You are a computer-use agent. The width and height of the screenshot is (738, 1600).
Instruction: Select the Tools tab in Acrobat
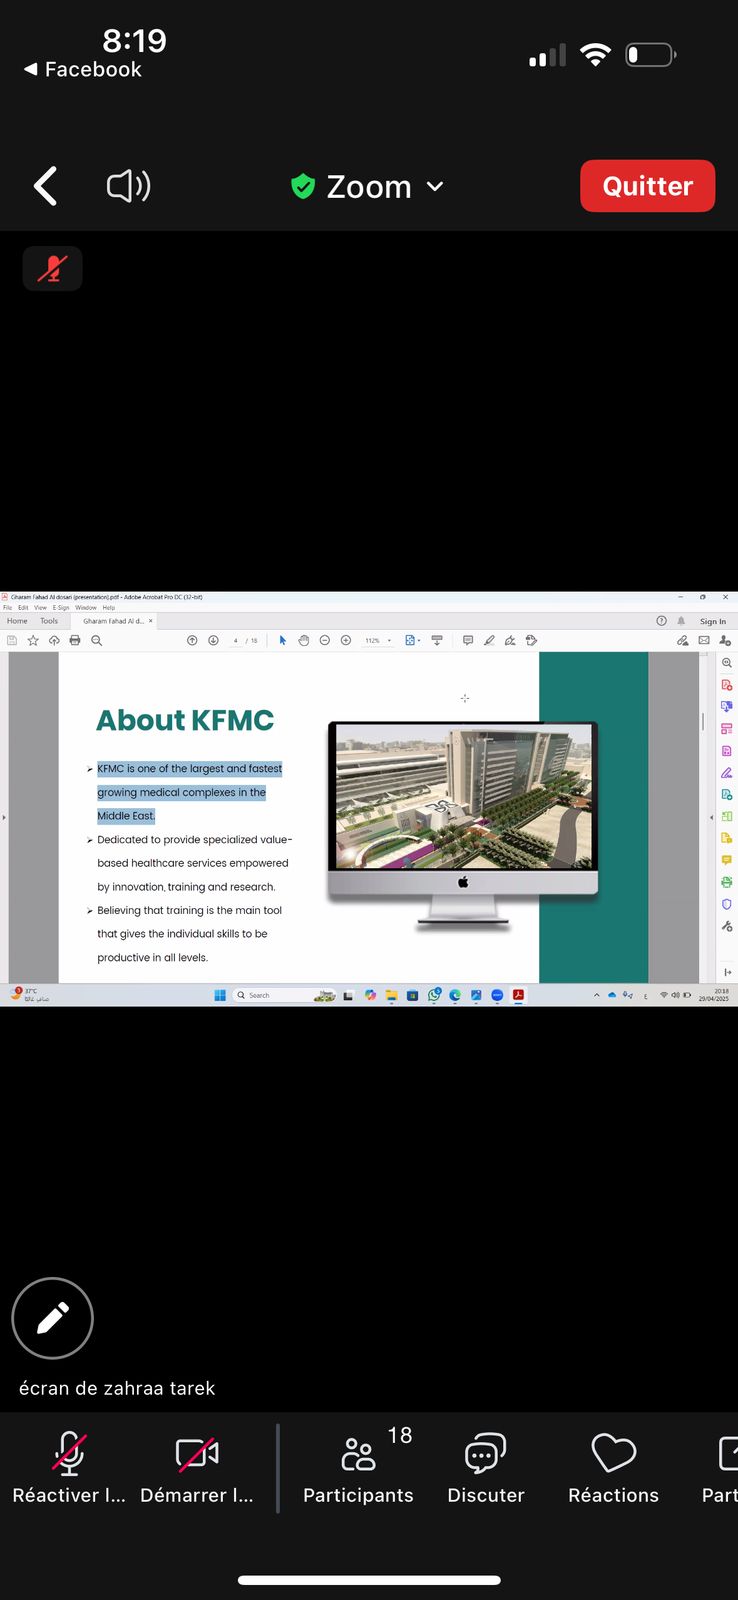49,621
